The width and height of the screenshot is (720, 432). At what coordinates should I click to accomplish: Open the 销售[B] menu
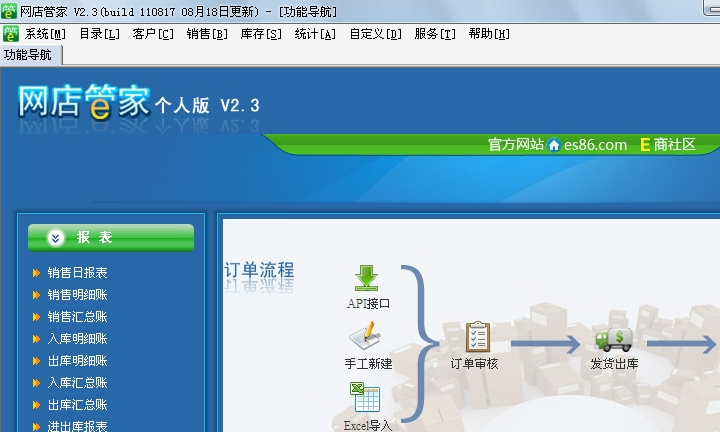pos(207,34)
